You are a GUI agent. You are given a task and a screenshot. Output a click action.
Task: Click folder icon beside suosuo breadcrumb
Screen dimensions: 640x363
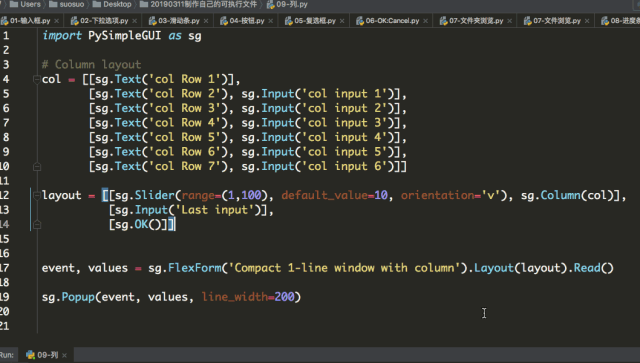(x=53, y=4)
